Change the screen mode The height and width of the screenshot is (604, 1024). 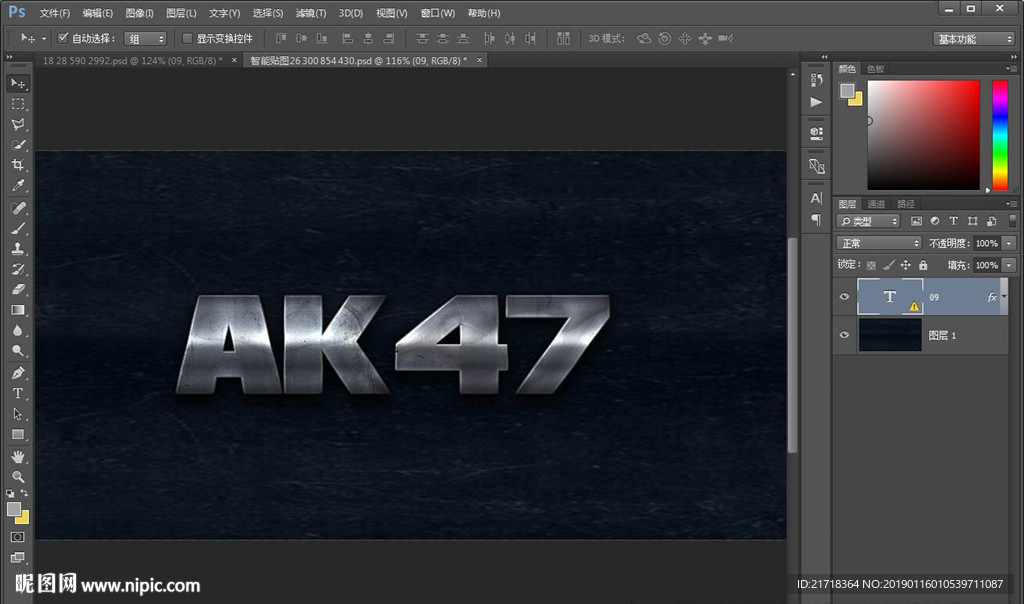pyautogui.click(x=18, y=557)
